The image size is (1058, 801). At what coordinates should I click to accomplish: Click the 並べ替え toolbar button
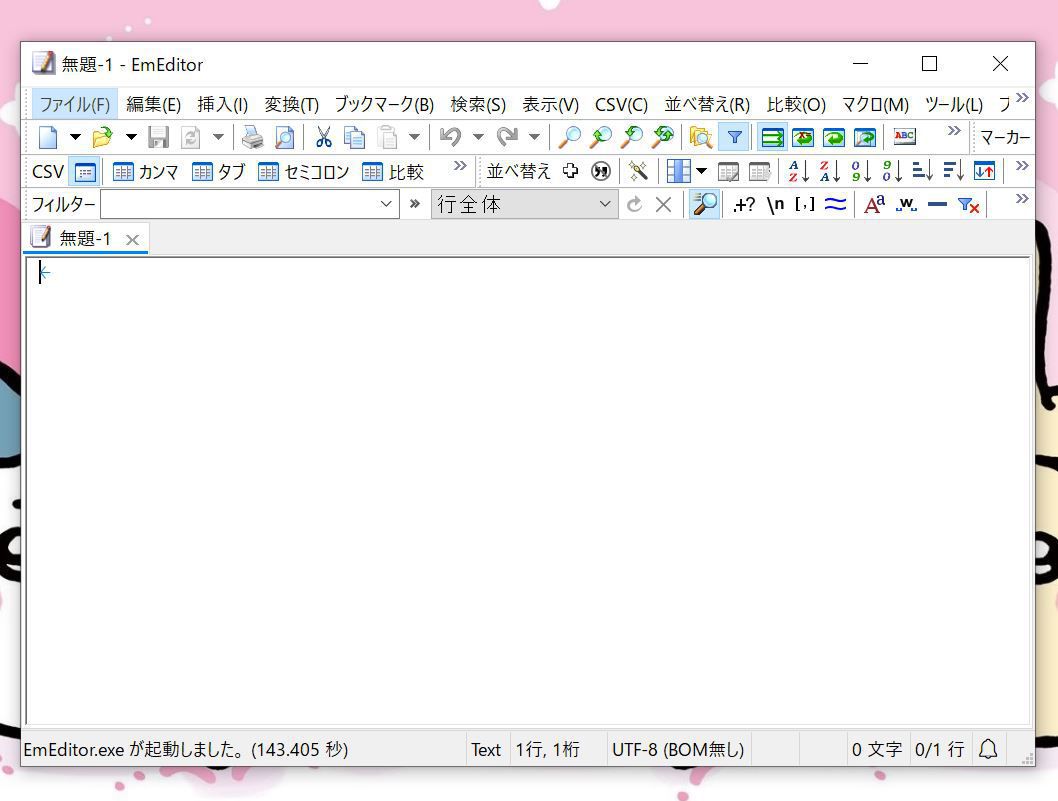point(518,171)
